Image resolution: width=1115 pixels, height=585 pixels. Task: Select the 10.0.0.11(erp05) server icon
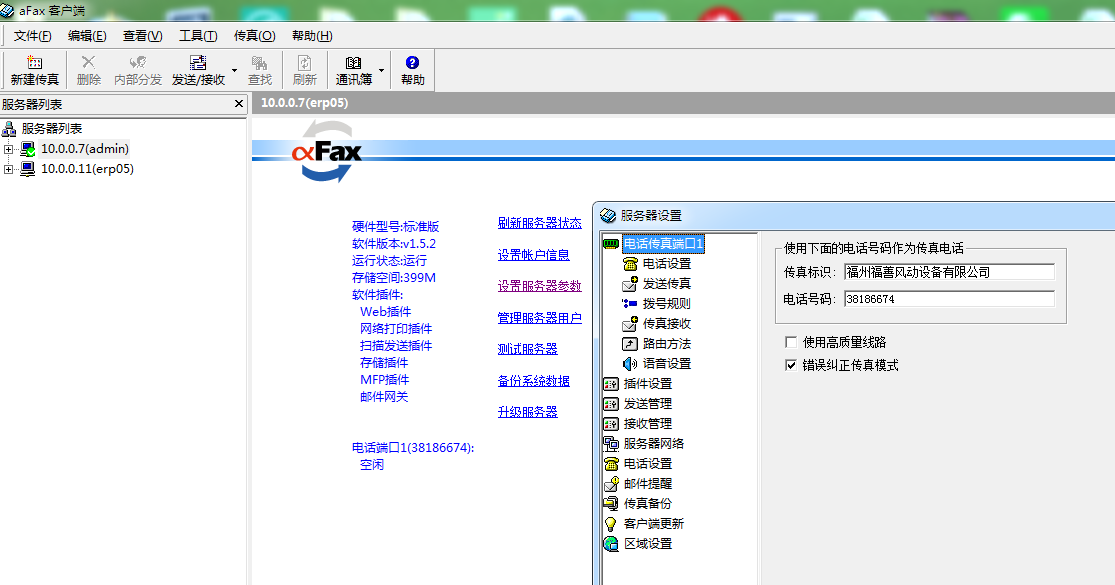(x=28, y=168)
